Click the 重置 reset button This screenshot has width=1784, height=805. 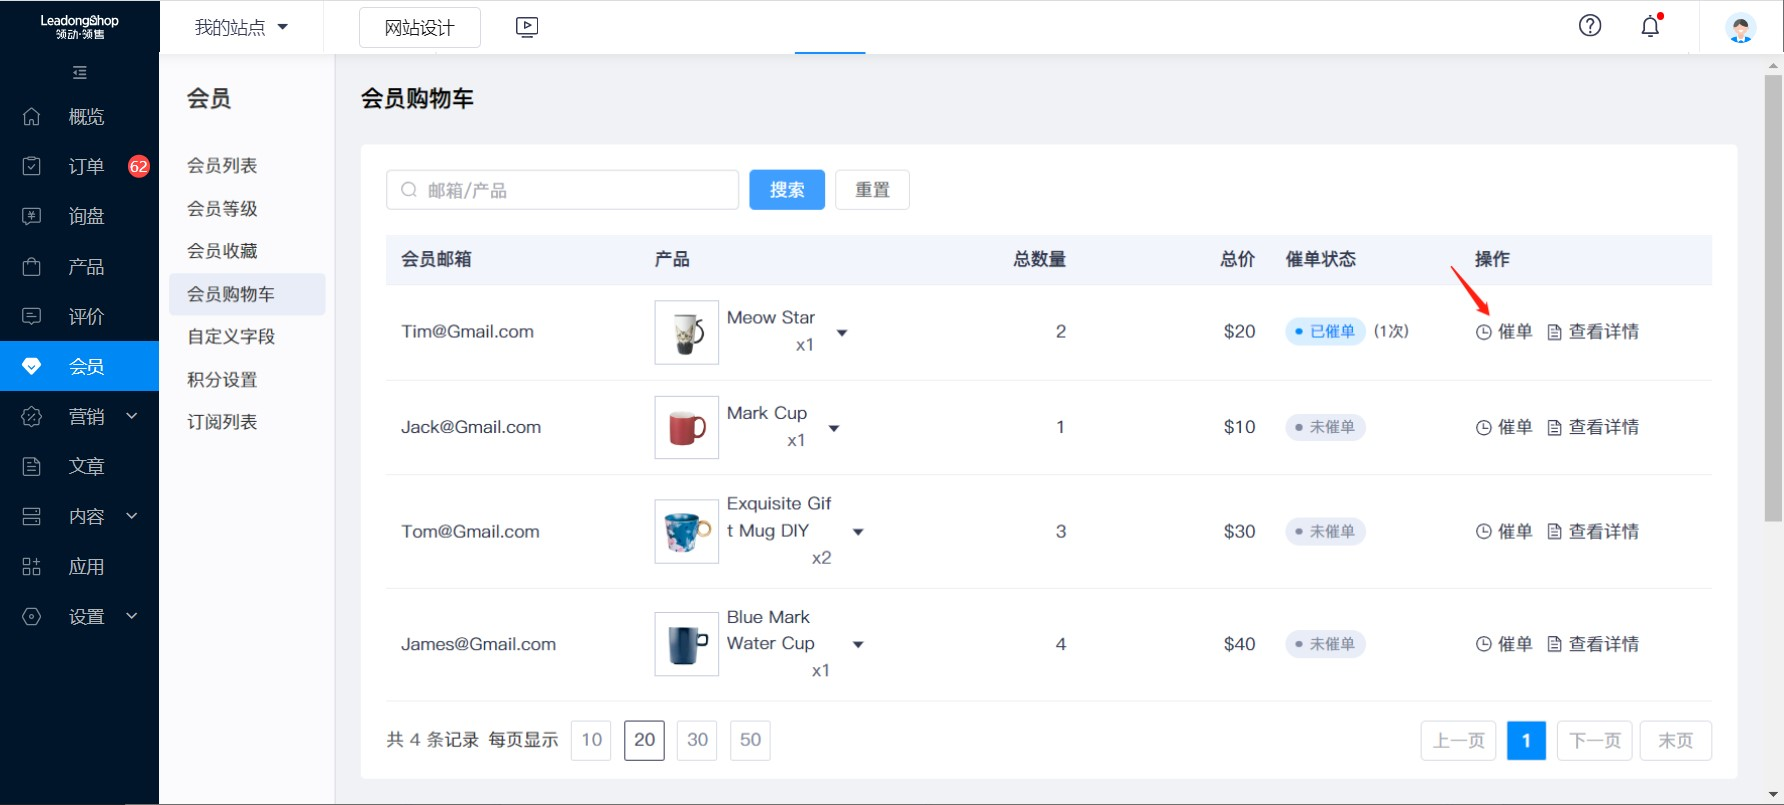click(872, 190)
